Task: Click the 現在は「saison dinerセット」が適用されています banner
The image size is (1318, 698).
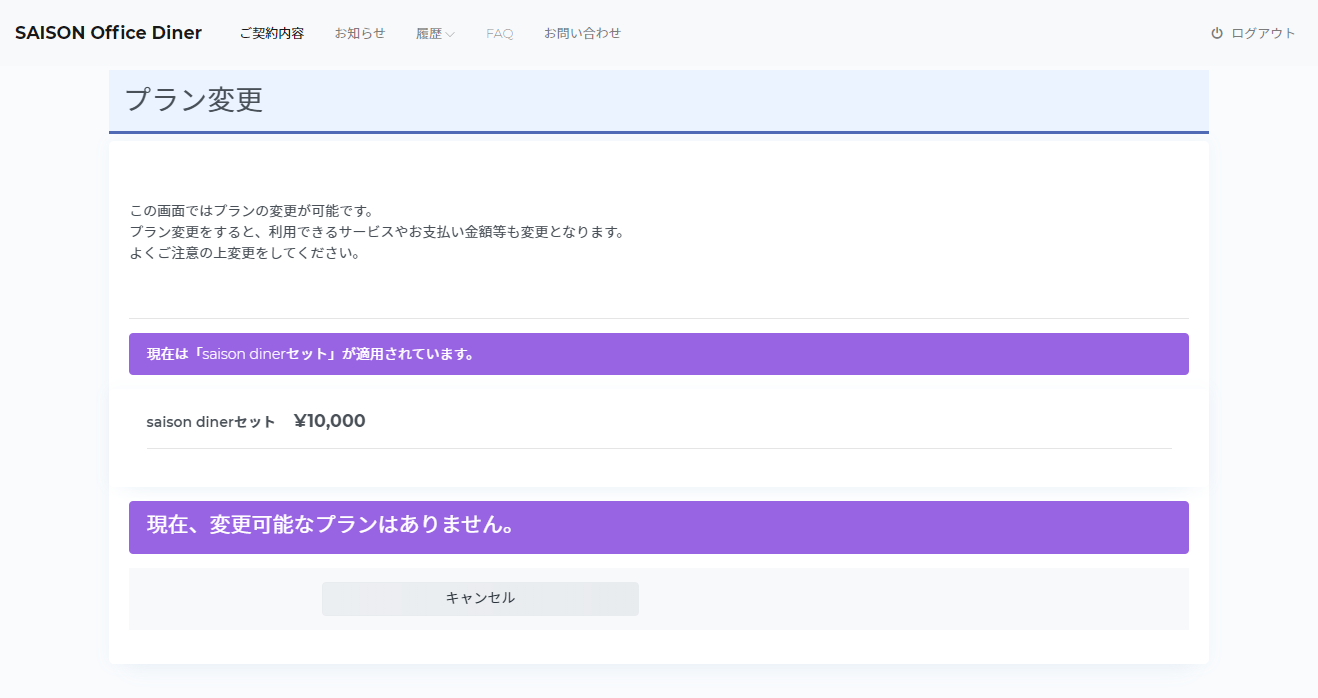Action: pyautogui.click(x=659, y=354)
